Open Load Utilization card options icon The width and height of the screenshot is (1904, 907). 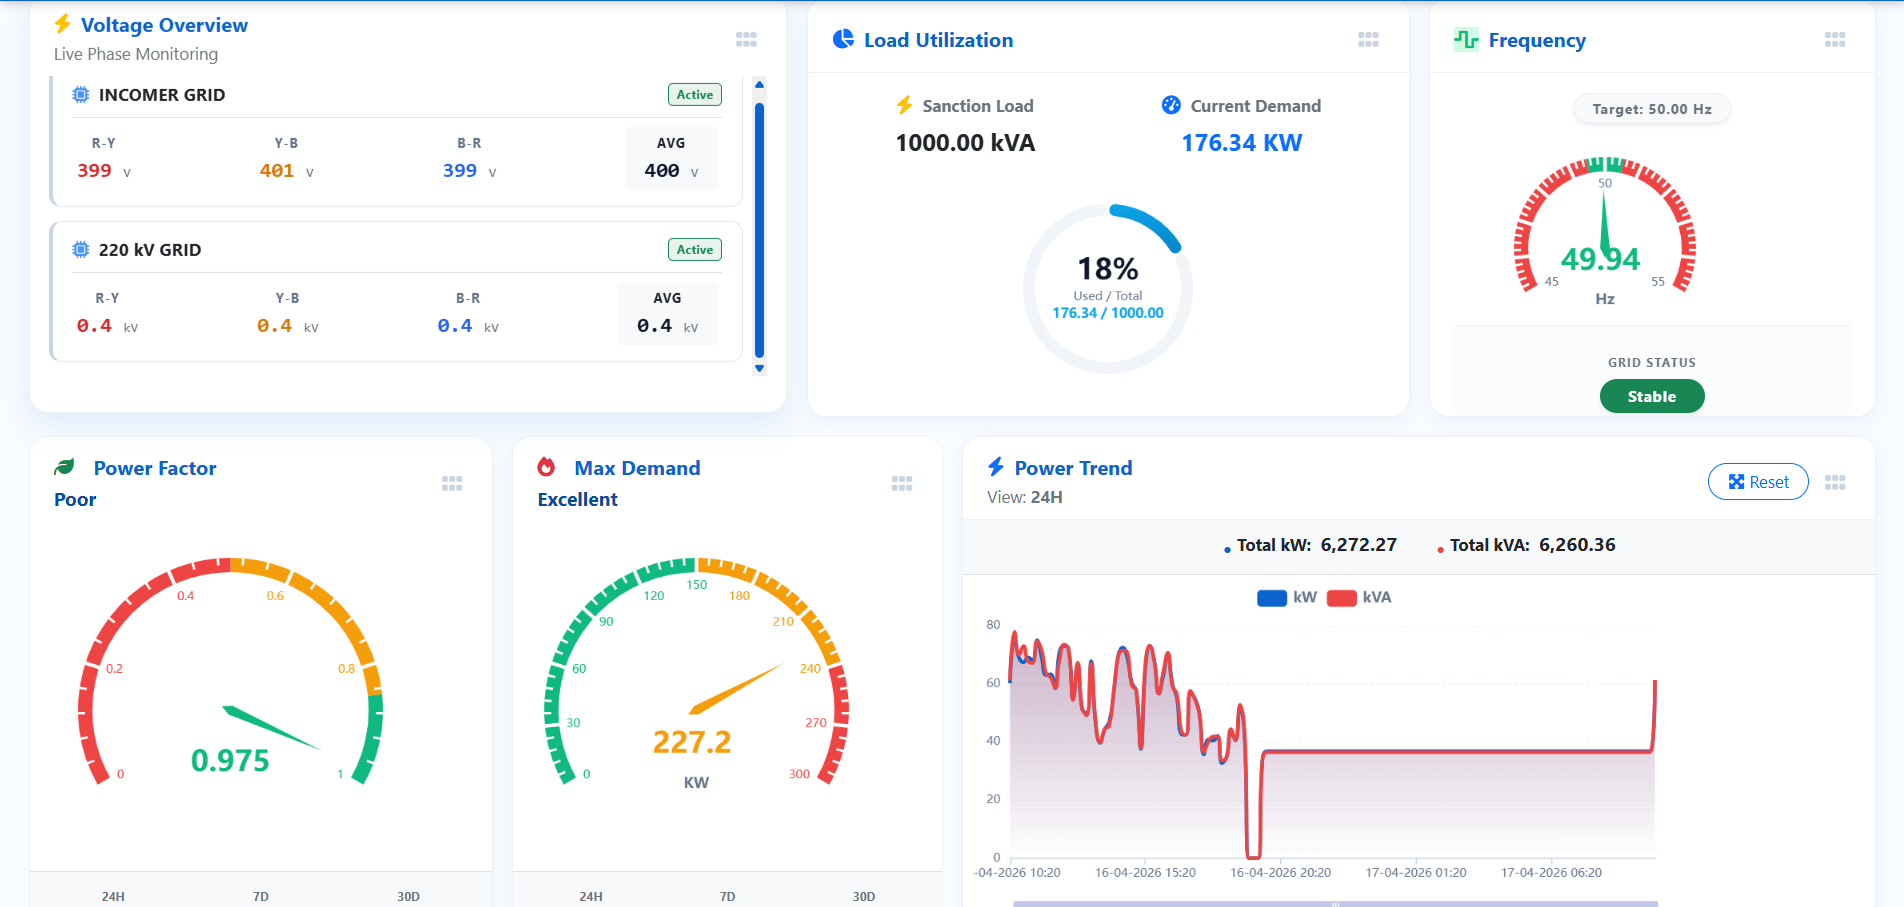[1368, 39]
